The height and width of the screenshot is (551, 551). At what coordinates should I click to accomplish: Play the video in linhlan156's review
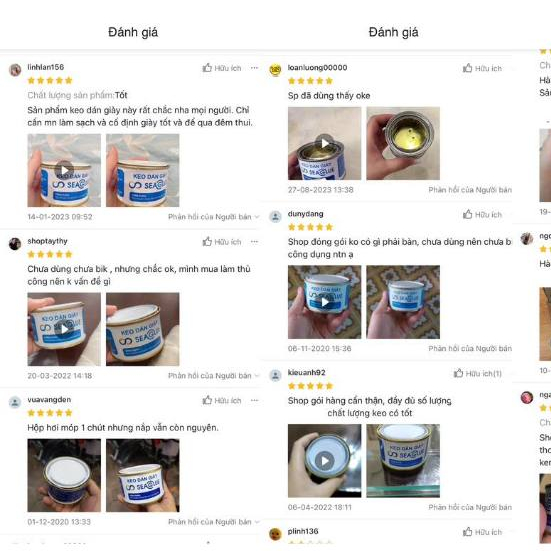coord(64,170)
